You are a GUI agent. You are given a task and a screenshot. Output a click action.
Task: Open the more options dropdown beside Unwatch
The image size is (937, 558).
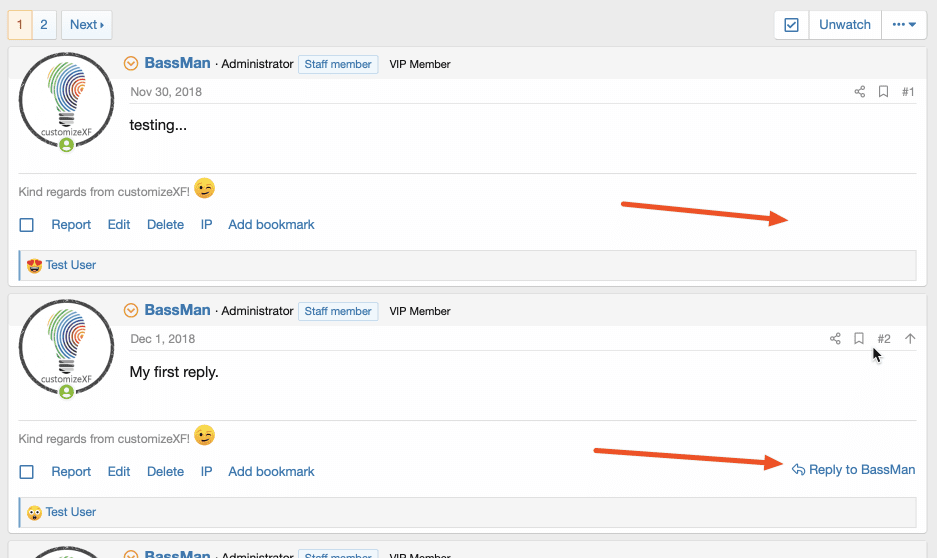point(904,25)
